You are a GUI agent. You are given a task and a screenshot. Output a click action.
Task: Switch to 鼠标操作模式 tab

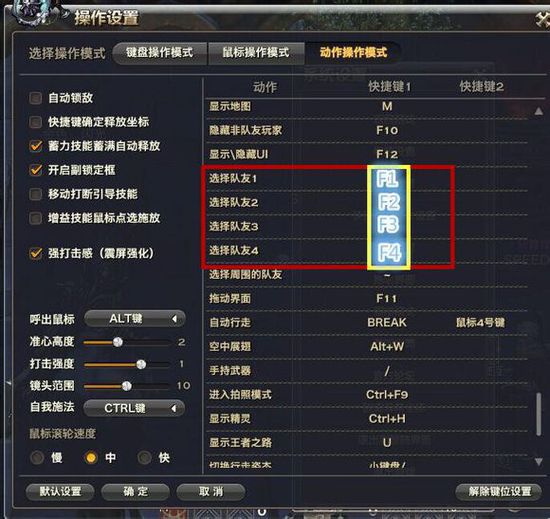click(256, 53)
